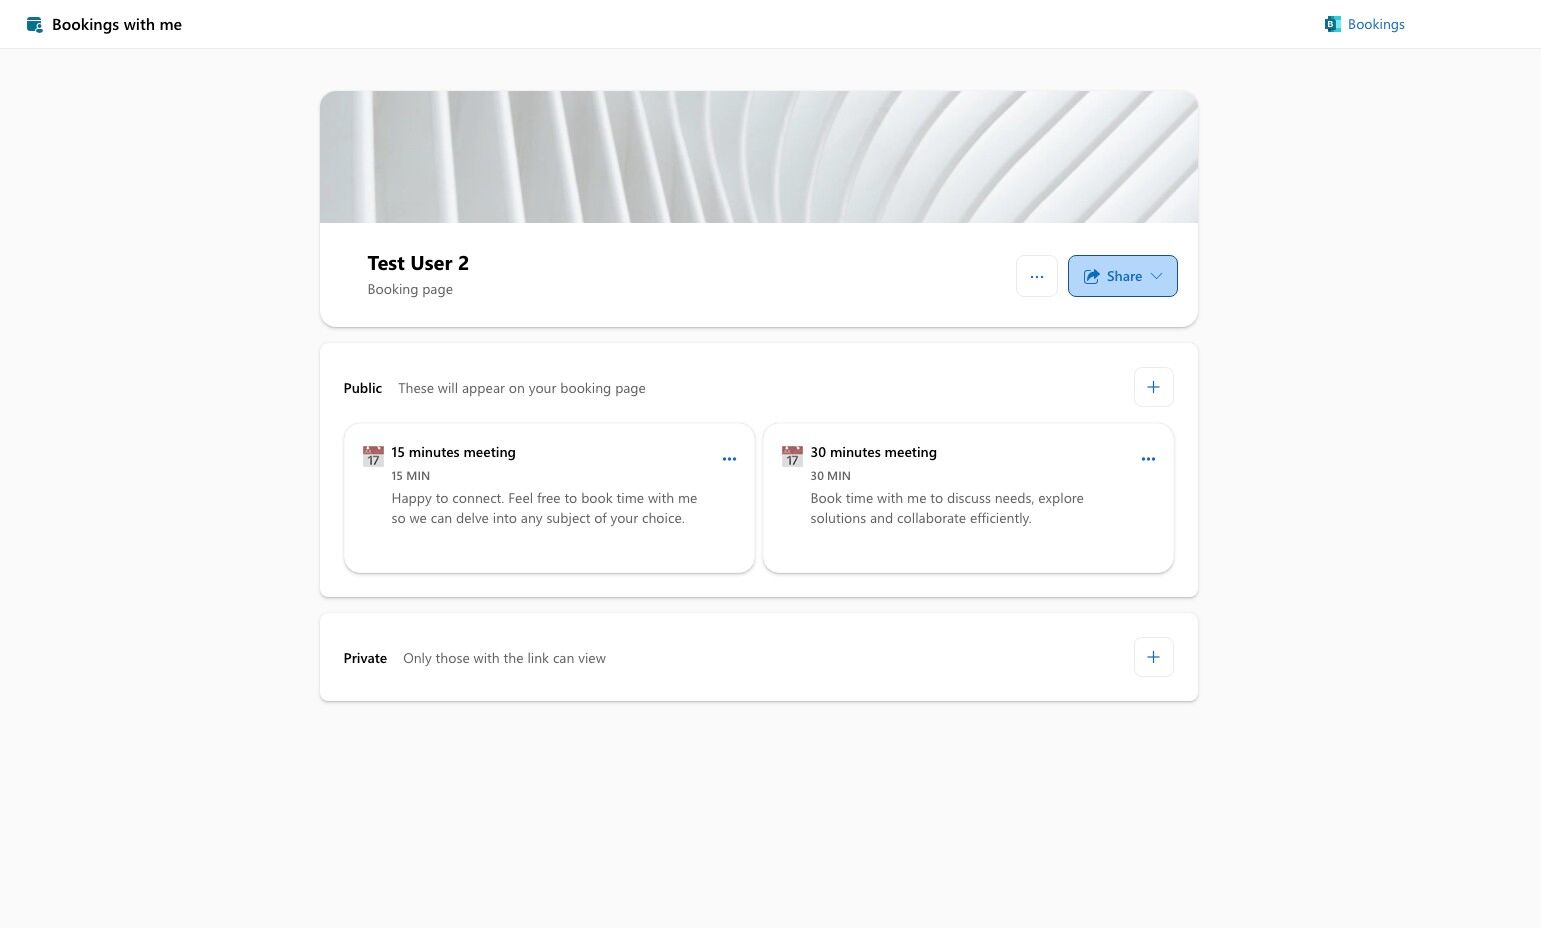Open booking page more options menu
1541x928 pixels.
coord(1036,277)
